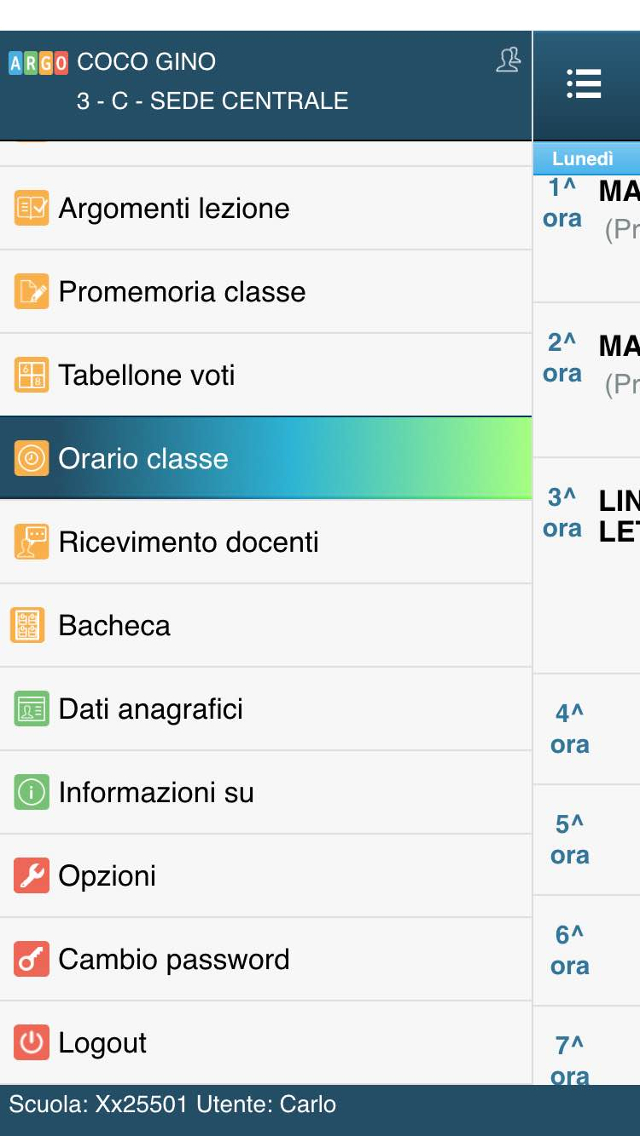Screen dimensions: 640x1136
Task: Open the Bacheca menu entry
Action: coord(114,626)
